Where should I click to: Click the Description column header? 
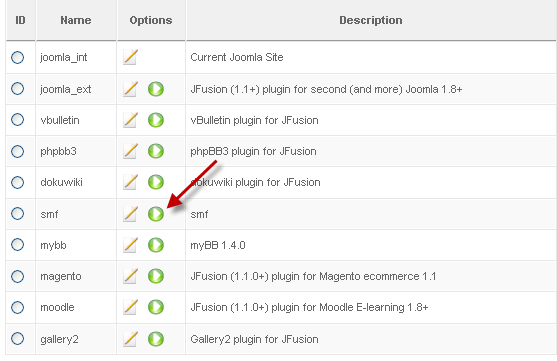(371, 20)
